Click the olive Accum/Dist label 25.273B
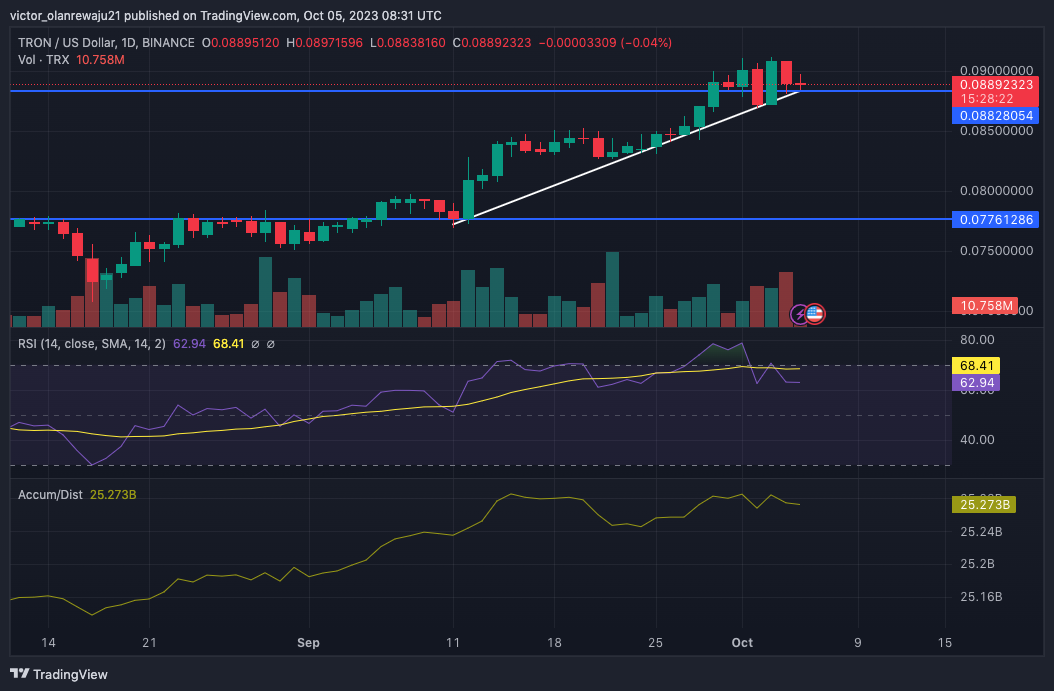Image resolution: width=1054 pixels, height=691 pixels. point(984,505)
